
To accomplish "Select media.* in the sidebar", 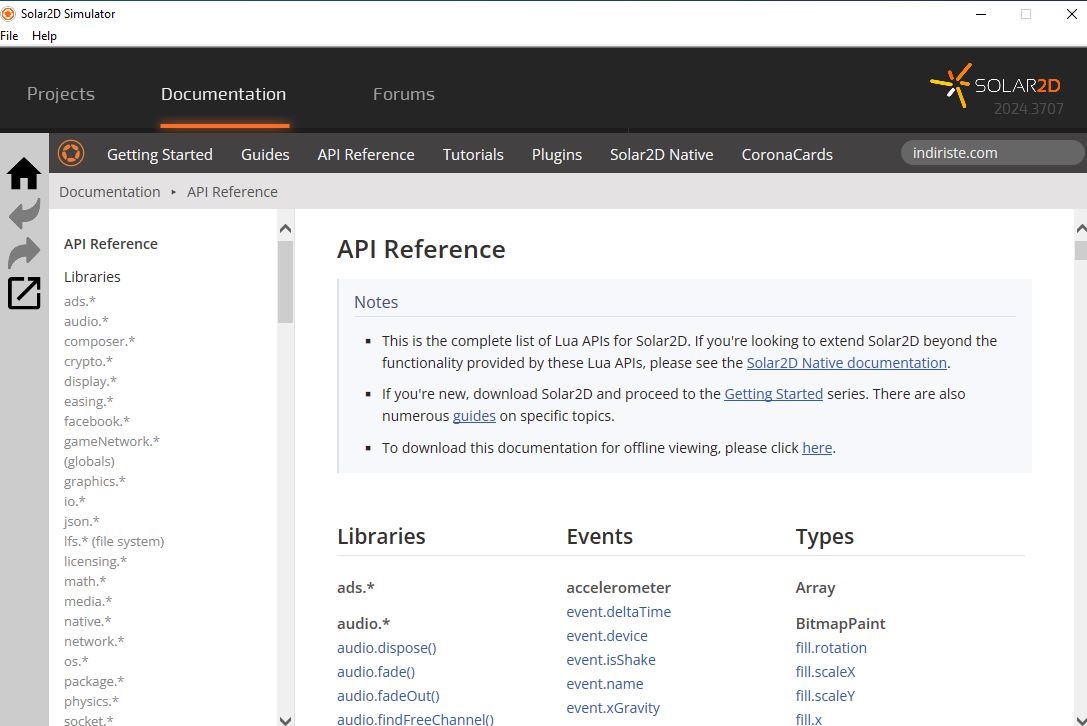I will (x=88, y=601).
